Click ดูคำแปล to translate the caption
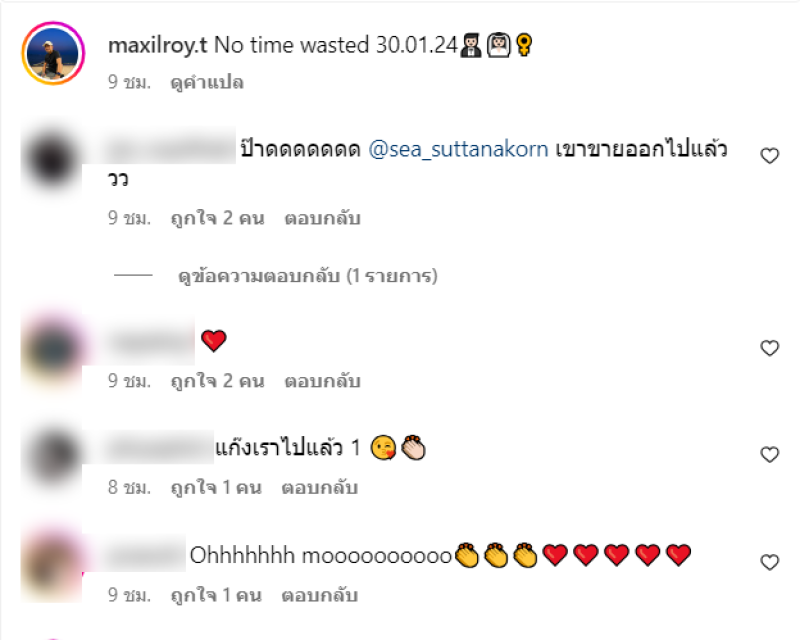Screen dimensions: 800x640 207,82
